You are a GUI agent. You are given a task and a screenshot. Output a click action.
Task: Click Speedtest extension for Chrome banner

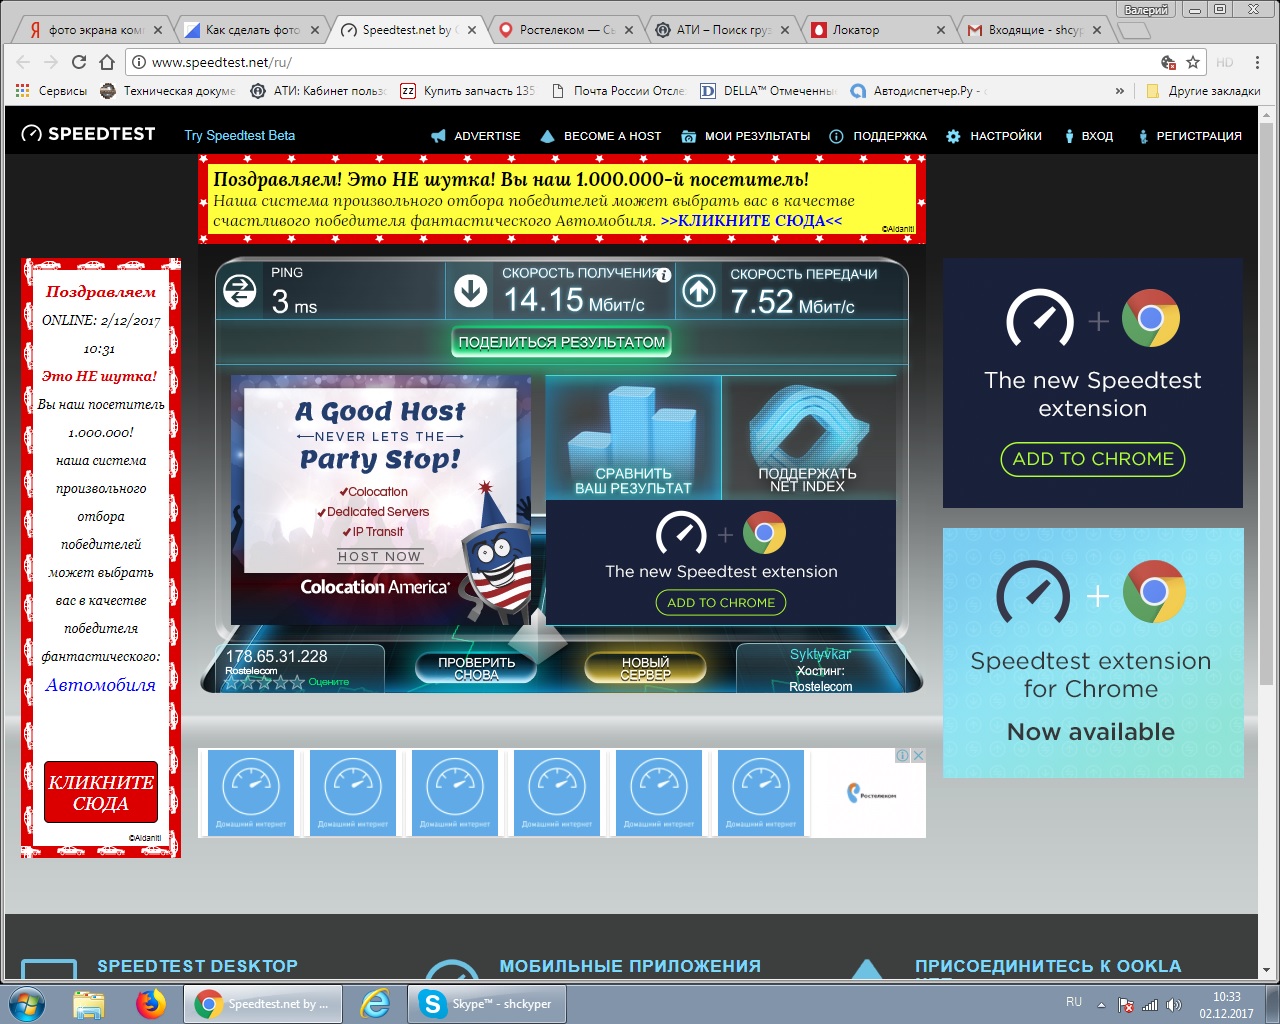1093,653
